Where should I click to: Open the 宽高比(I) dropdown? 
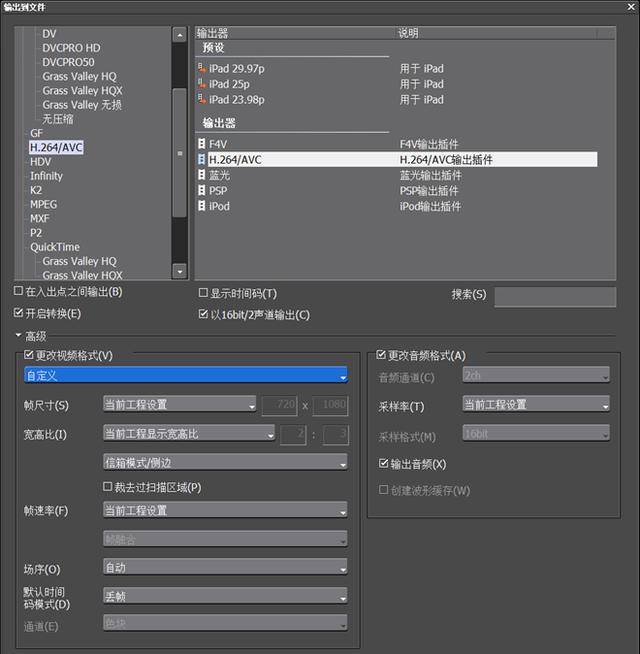coord(189,433)
